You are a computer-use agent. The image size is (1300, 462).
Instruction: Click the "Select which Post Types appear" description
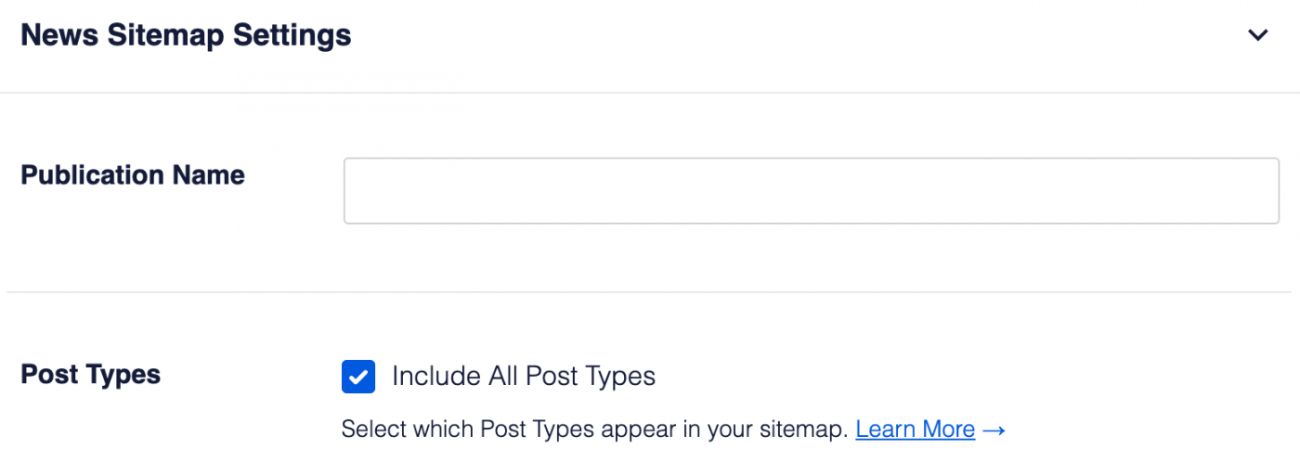coord(596,430)
